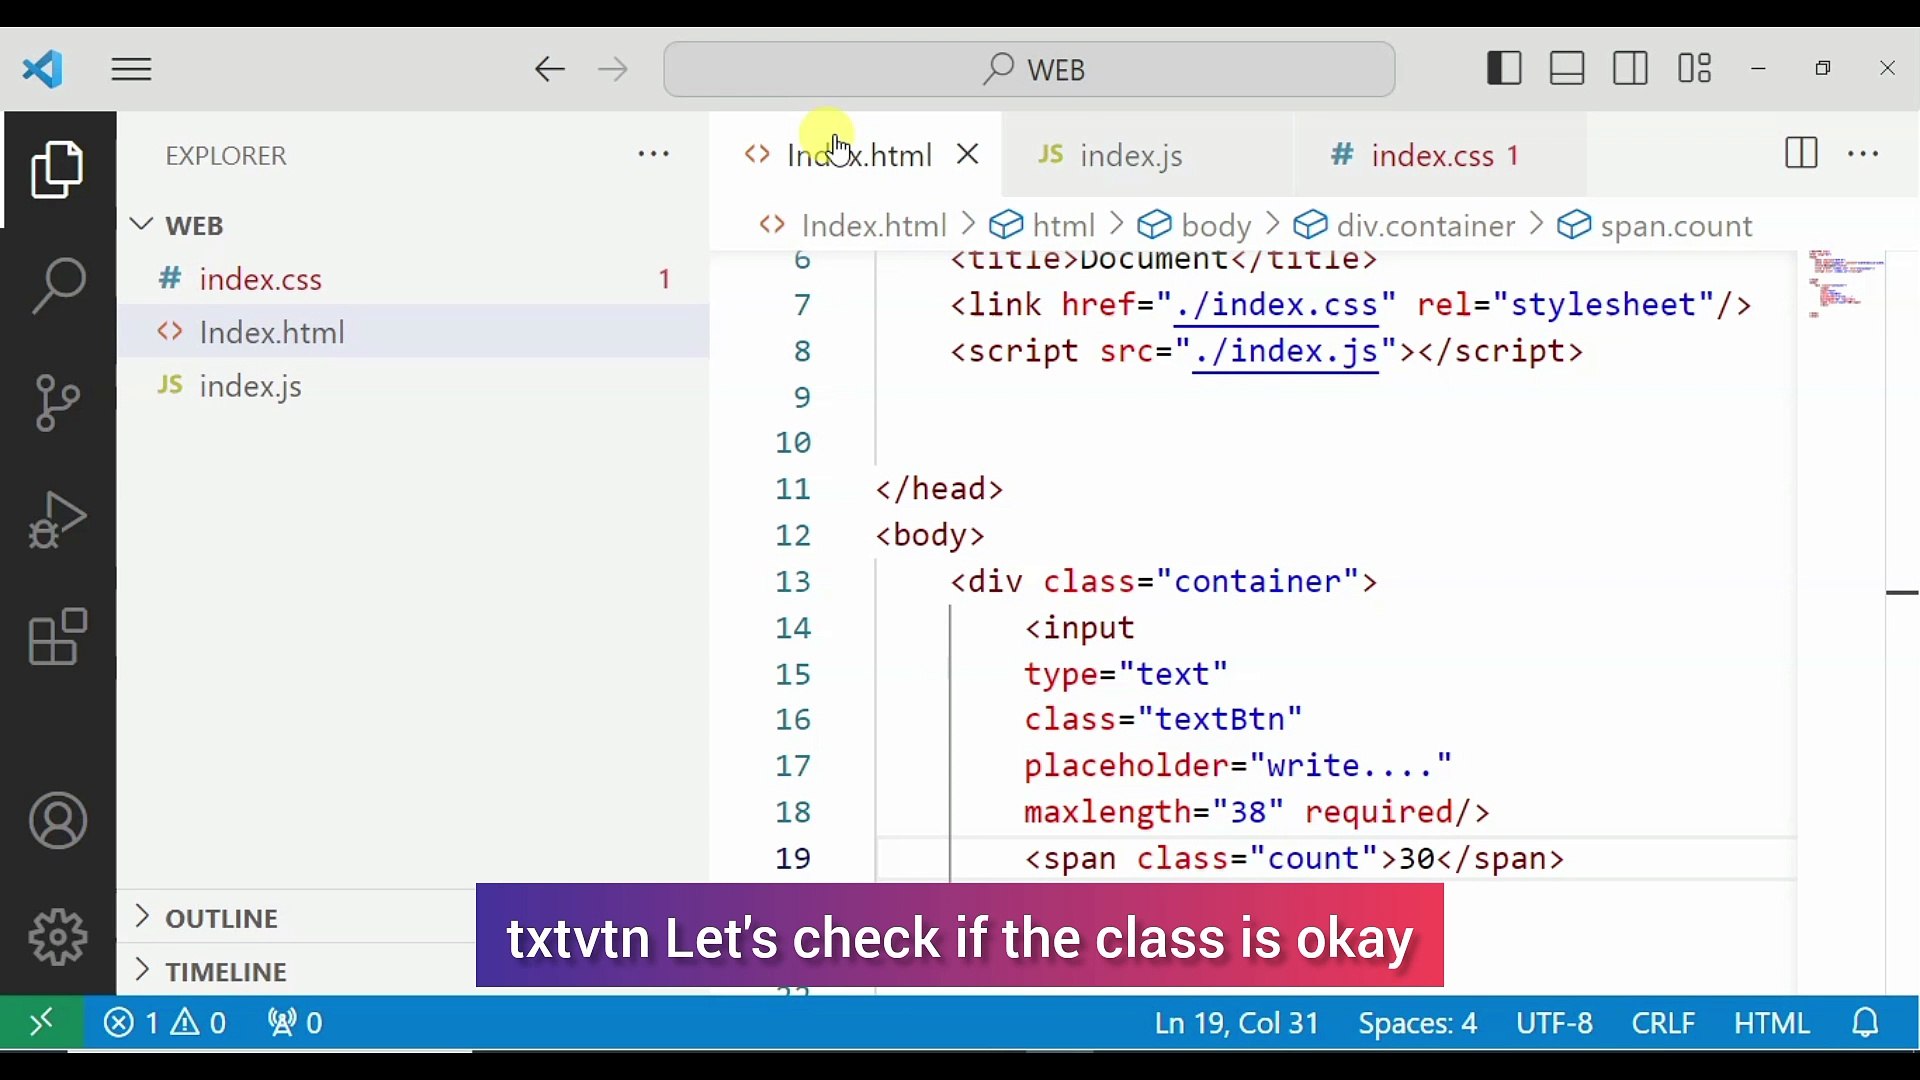
Task: Place cursor on class="textBtn" line
Action: (1164, 720)
